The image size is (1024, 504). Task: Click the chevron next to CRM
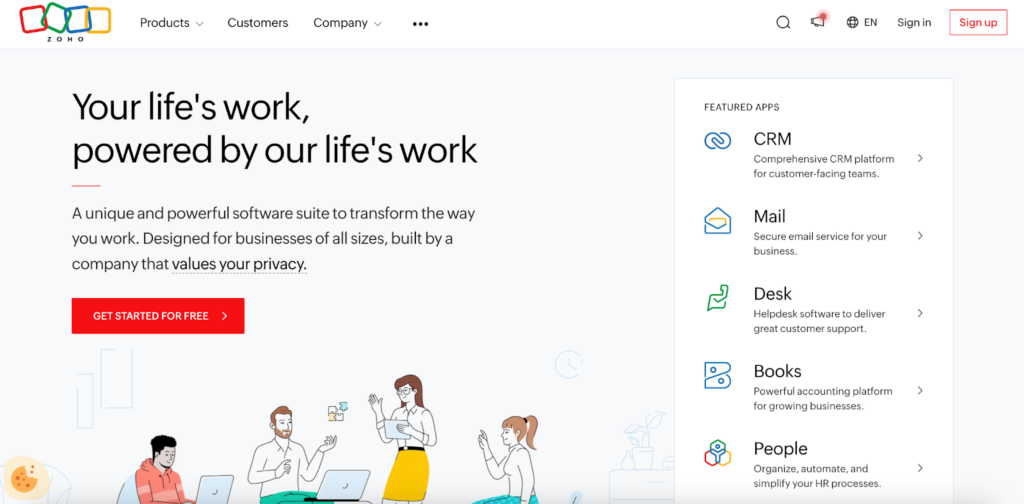pos(920,158)
